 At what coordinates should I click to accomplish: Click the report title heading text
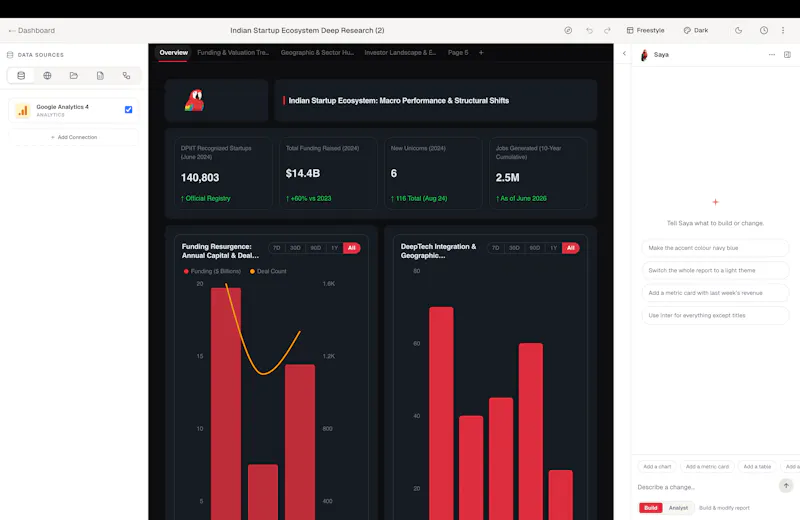point(398,101)
